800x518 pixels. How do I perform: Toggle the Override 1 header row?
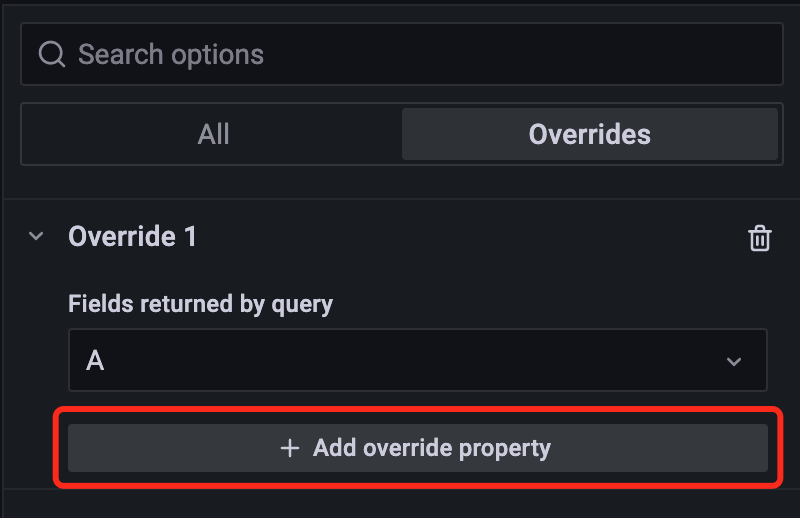click(x=400, y=237)
